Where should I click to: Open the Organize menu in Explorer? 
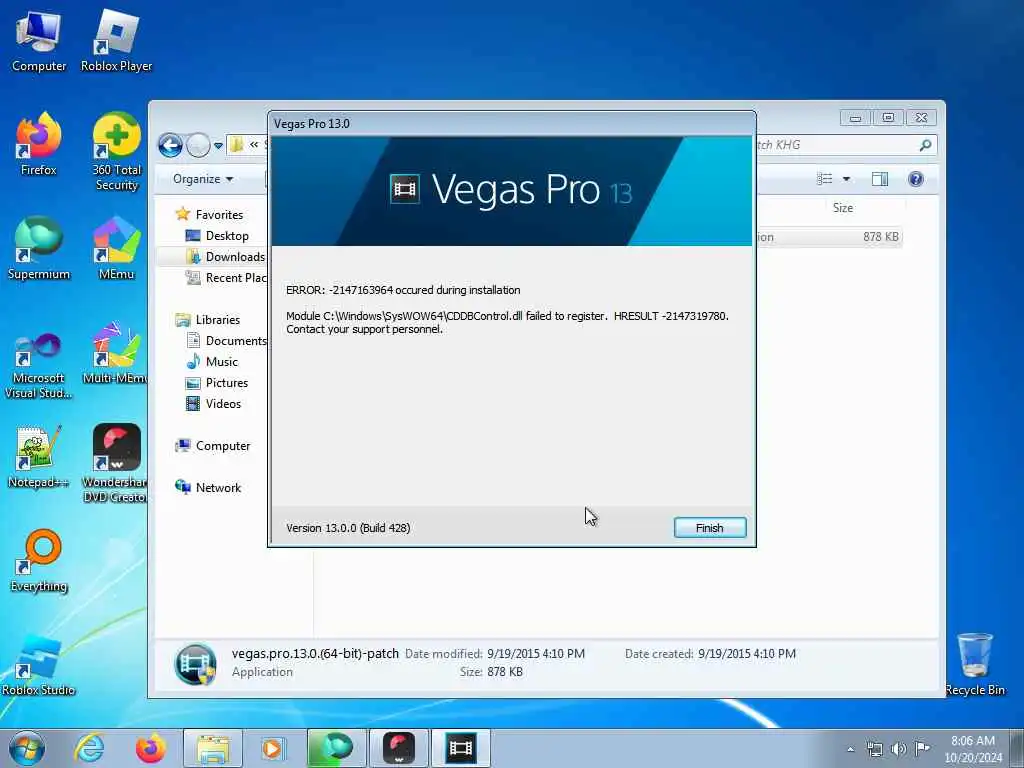click(202, 179)
